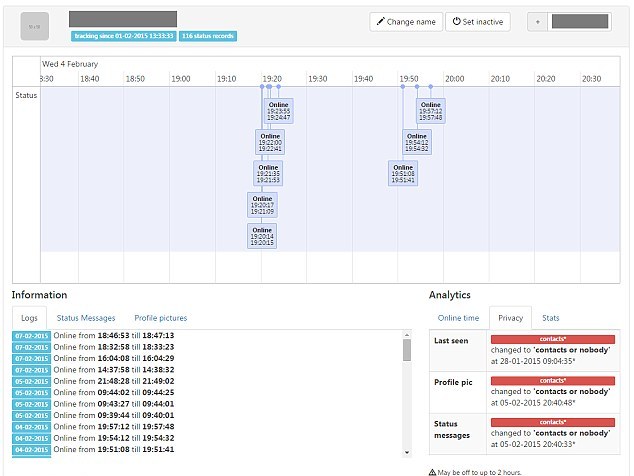Select the Online 19:23:55 timeline block

coord(279,111)
